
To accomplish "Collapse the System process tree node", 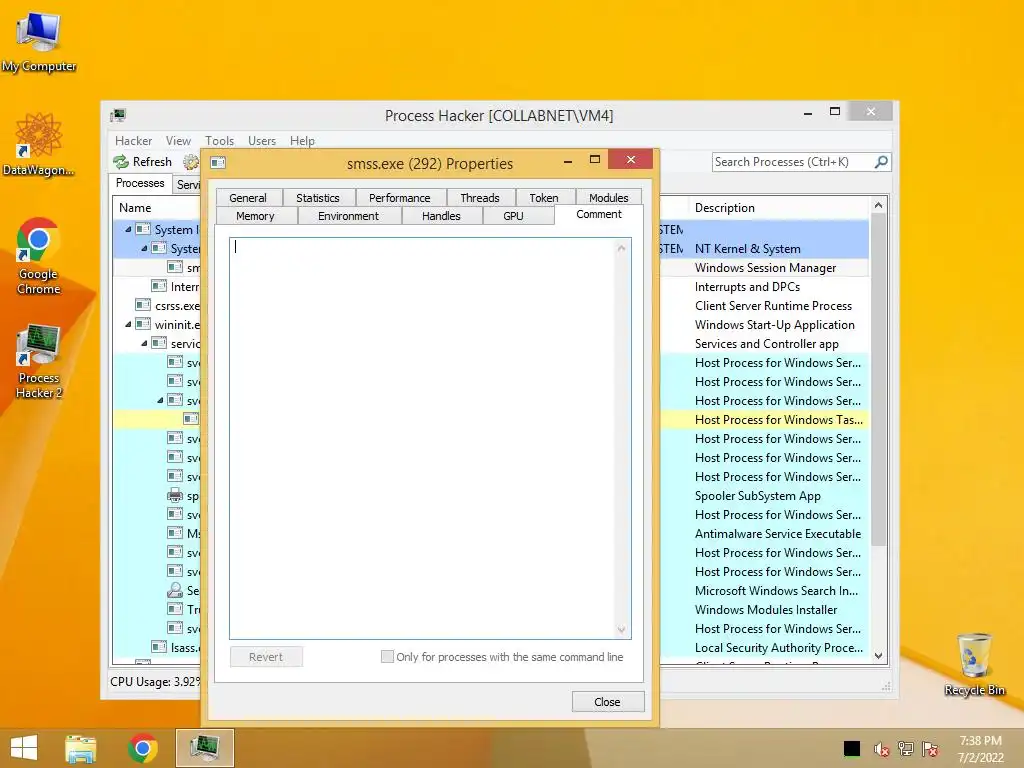I will [144, 248].
